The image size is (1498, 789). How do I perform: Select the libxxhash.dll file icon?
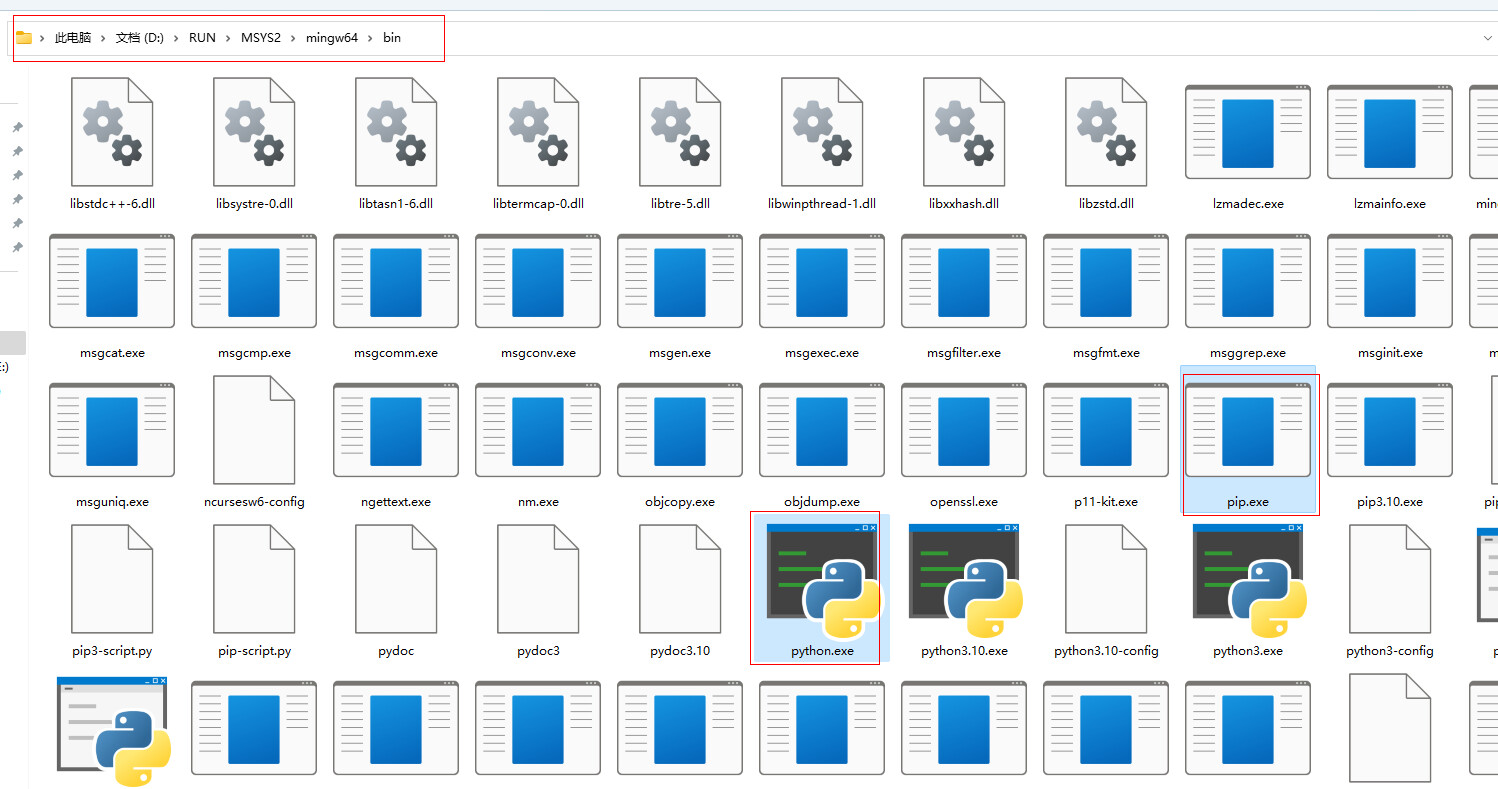pyautogui.click(x=964, y=132)
